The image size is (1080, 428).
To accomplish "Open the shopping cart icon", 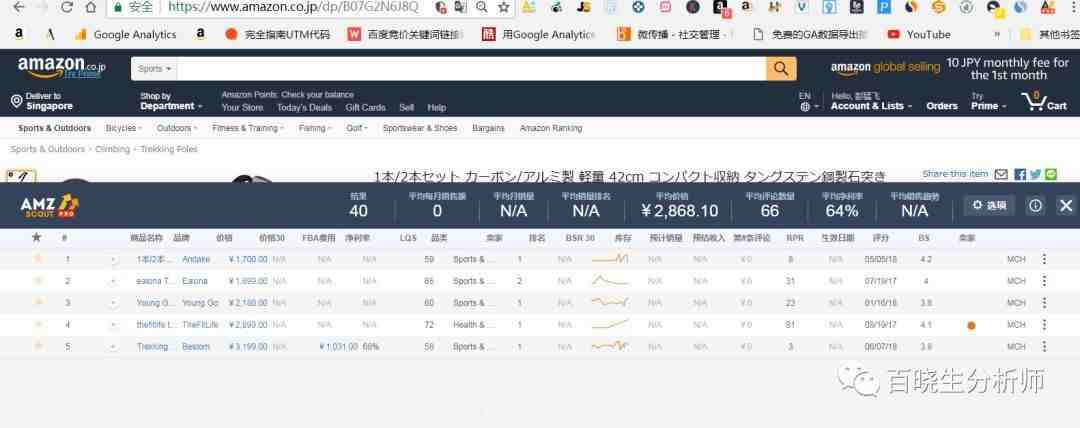I will (1044, 101).
